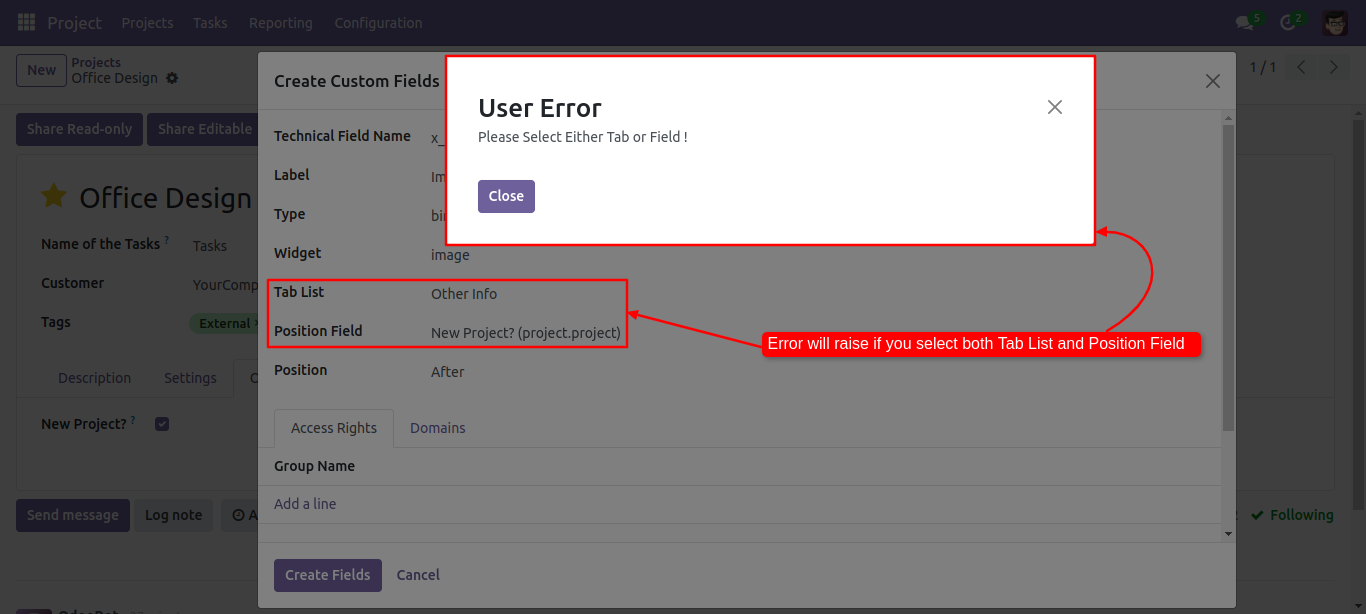Switch to the Description tab
This screenshot has width=1366, height=614.
click(x=94, y=378)
